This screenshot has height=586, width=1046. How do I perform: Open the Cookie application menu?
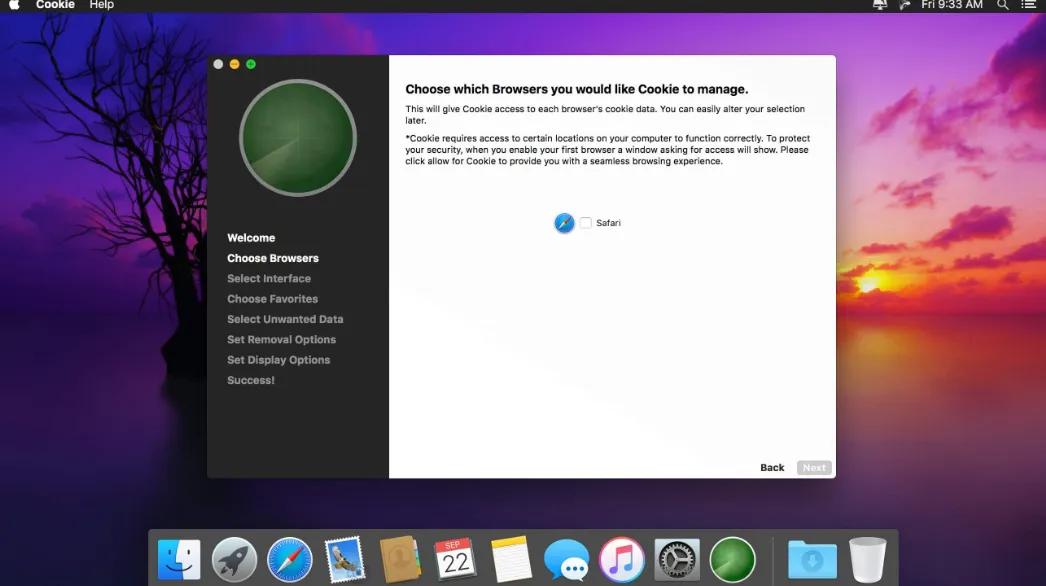pyautogui.click(x=55, y=5)
